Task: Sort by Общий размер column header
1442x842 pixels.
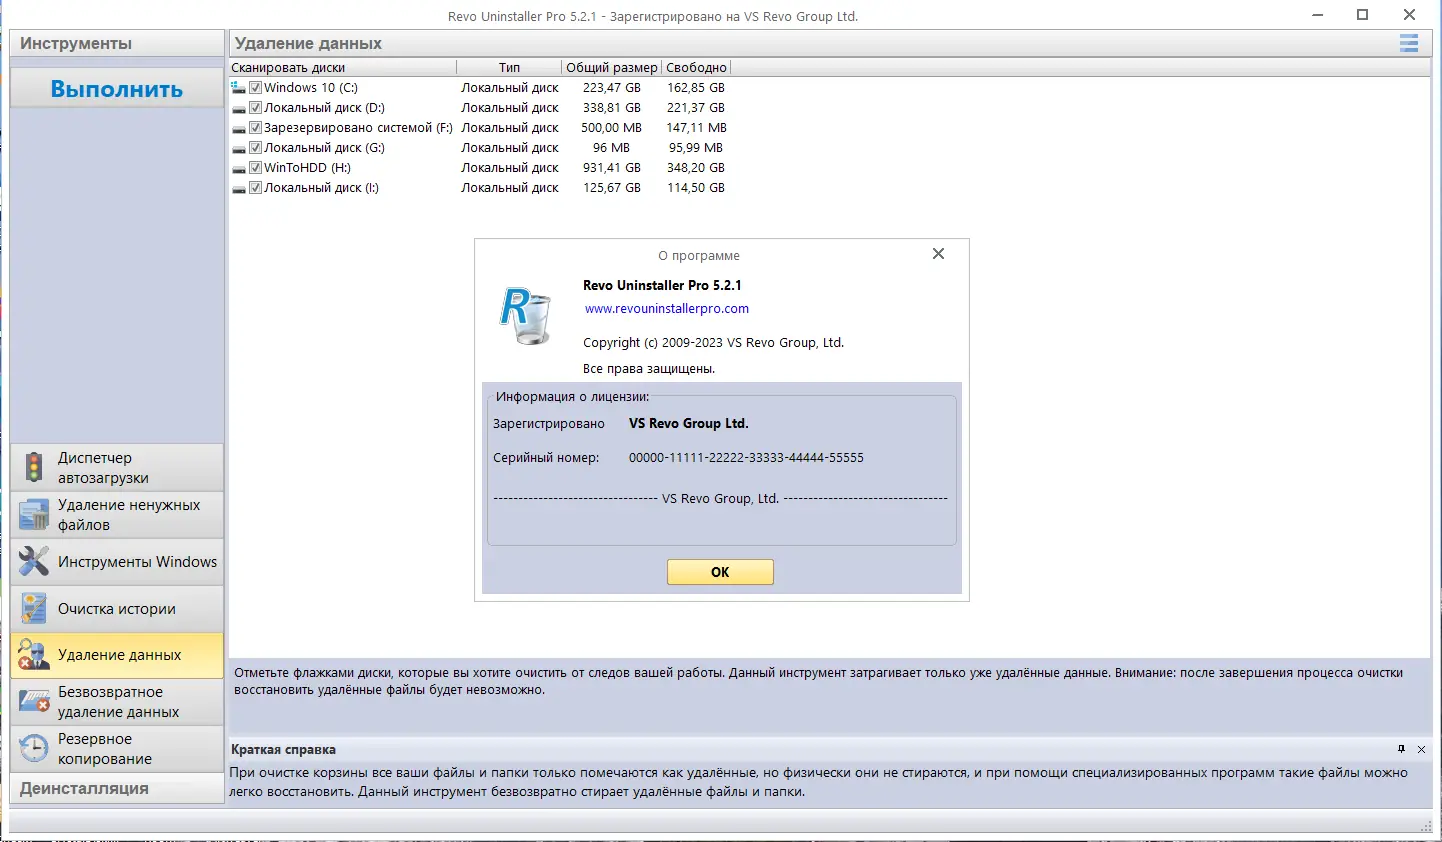Action: 611,67
